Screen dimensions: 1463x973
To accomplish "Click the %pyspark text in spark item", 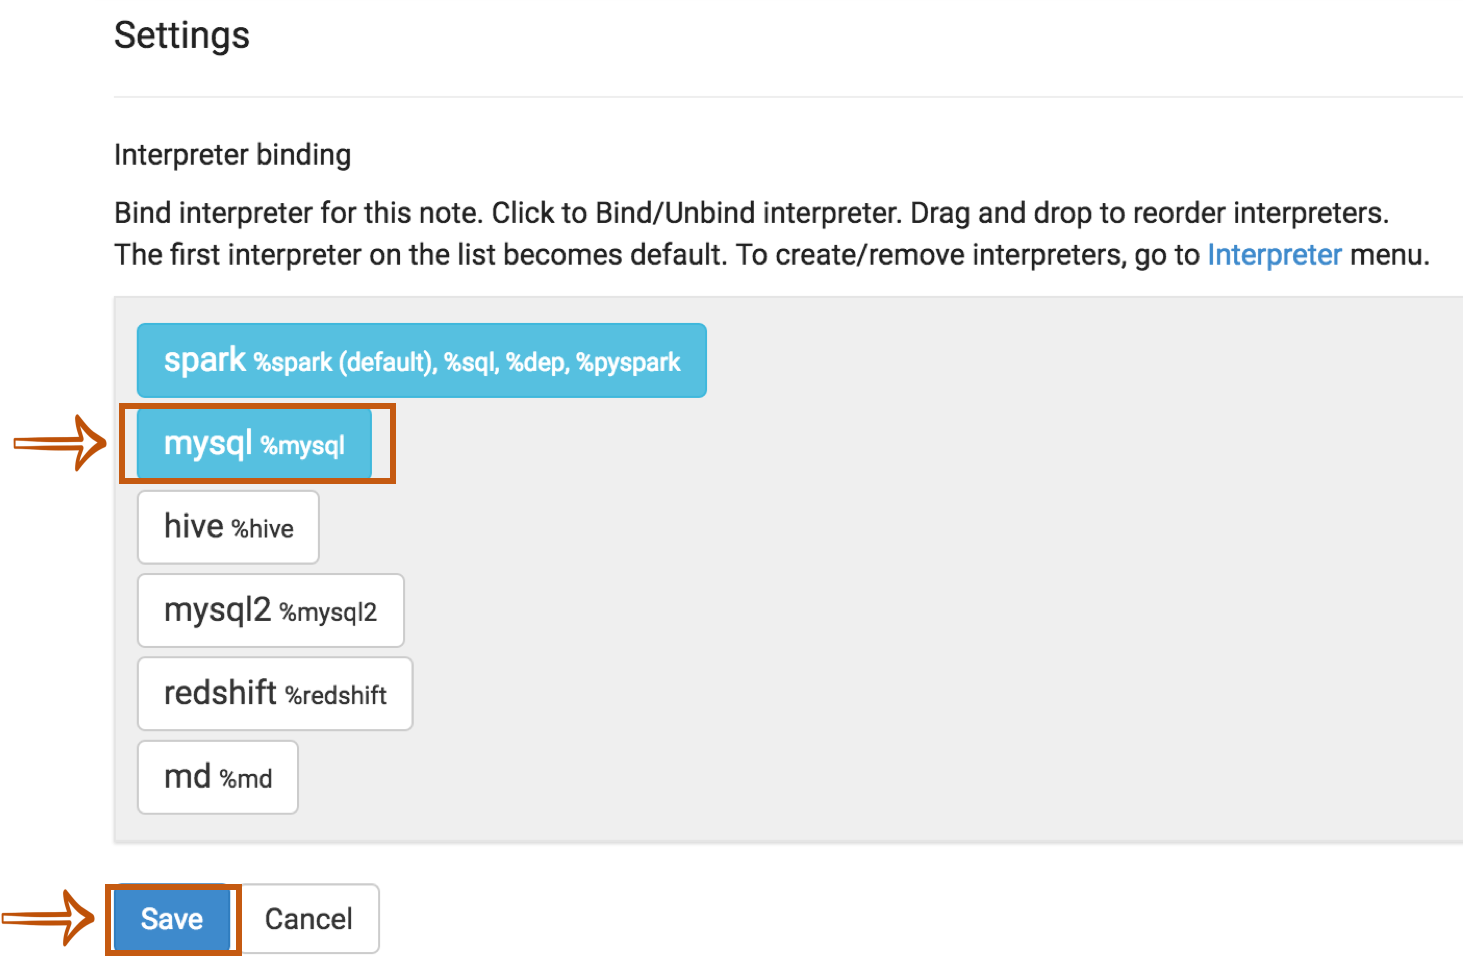I will click(x=628, y=362).
